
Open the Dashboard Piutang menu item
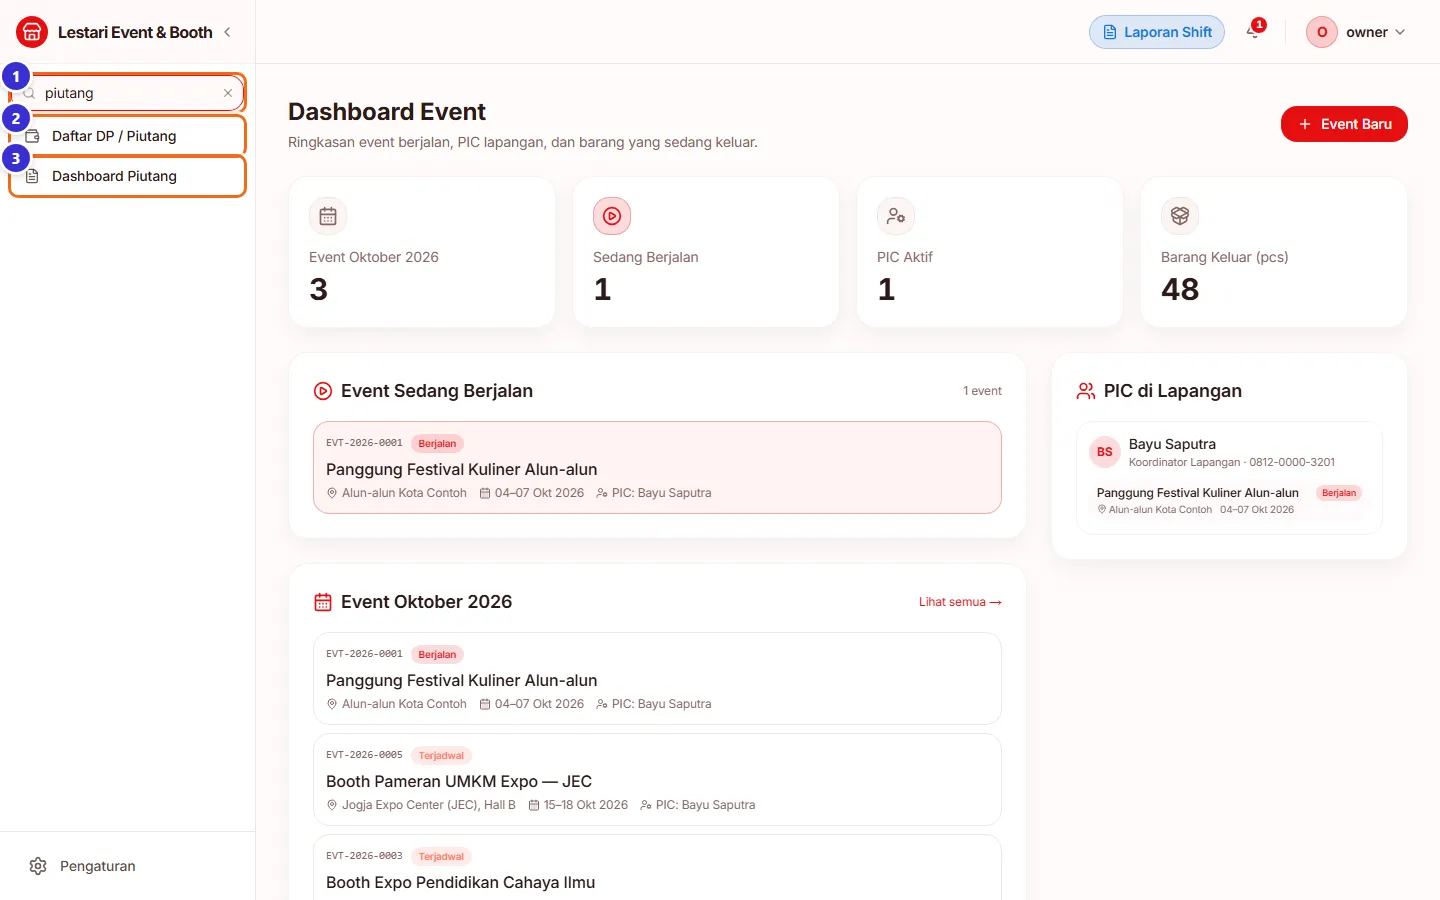[128, 176]
